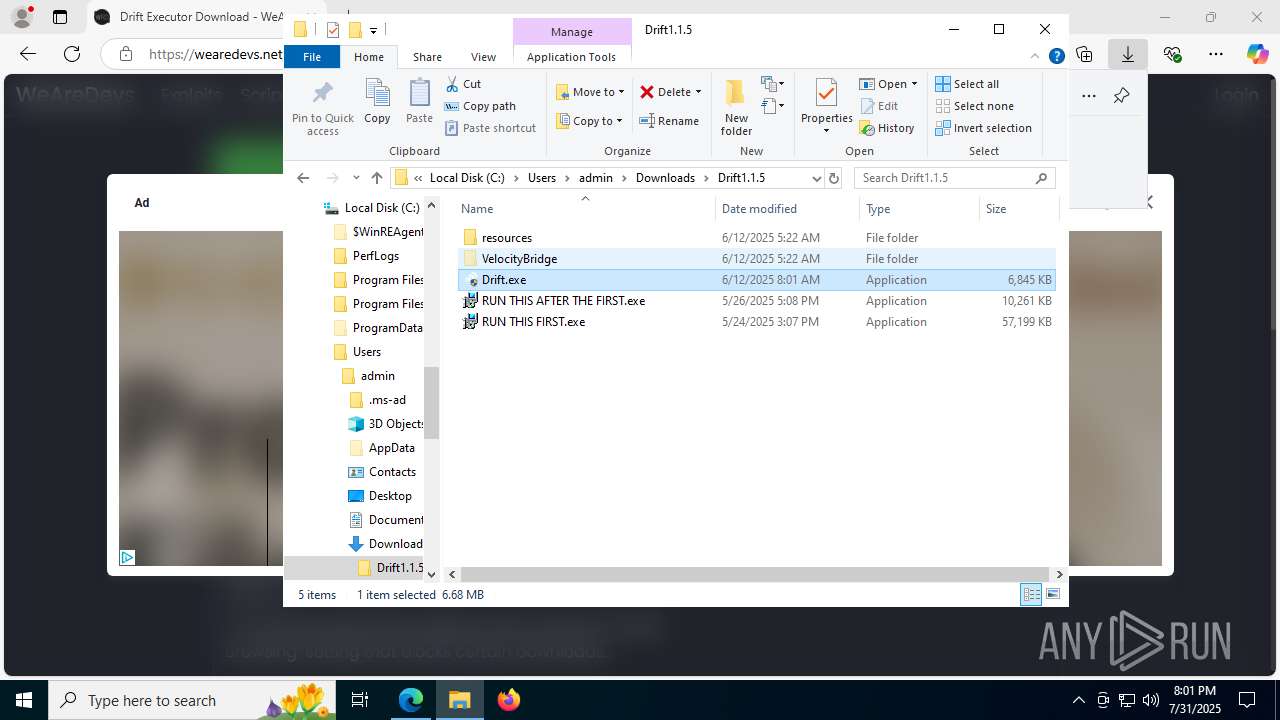Image resolution: width=1280 pixels, height=720 pixels.
Task: Sort by Date modified column header
Action: pos(787,209)
